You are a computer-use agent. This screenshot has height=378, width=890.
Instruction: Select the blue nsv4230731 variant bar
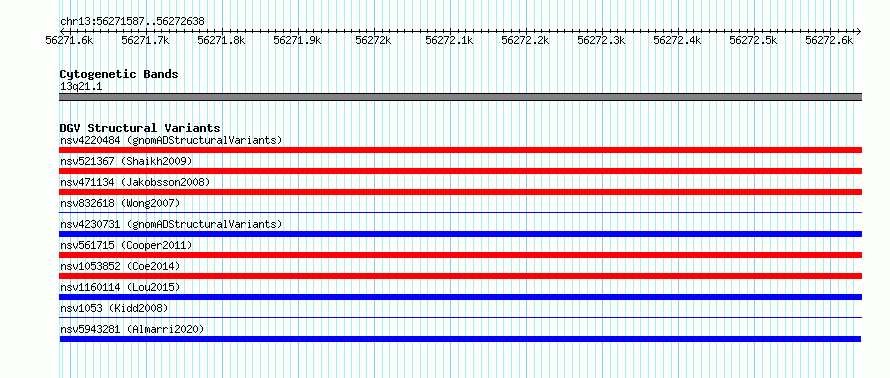pos(460,234)
